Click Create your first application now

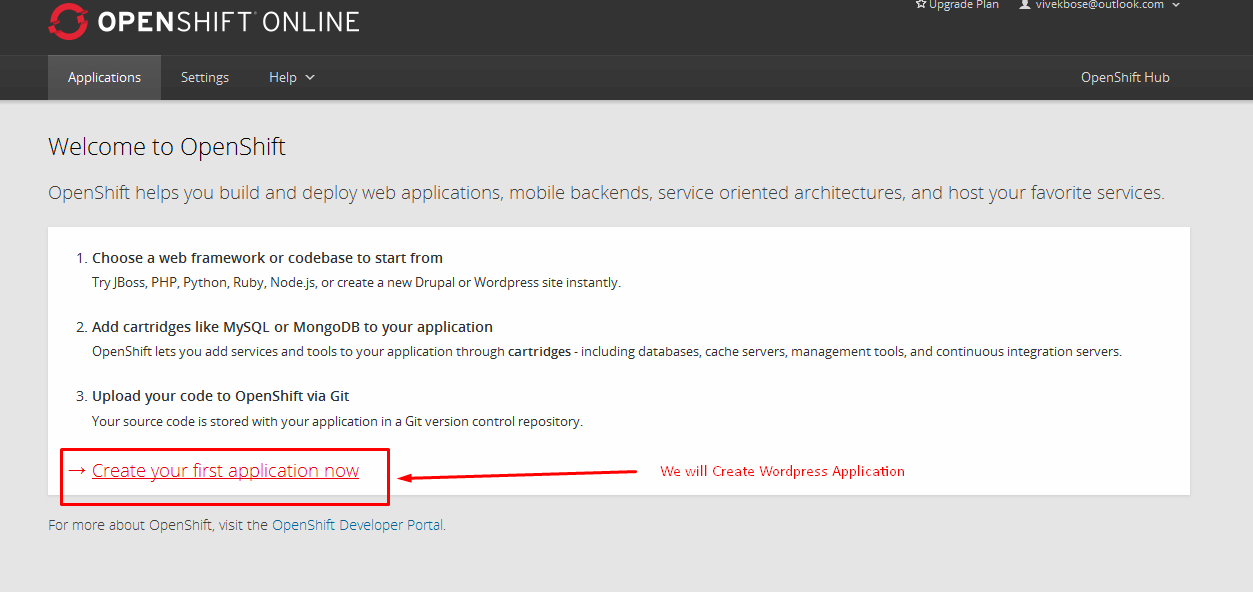[x=225, y=471]
